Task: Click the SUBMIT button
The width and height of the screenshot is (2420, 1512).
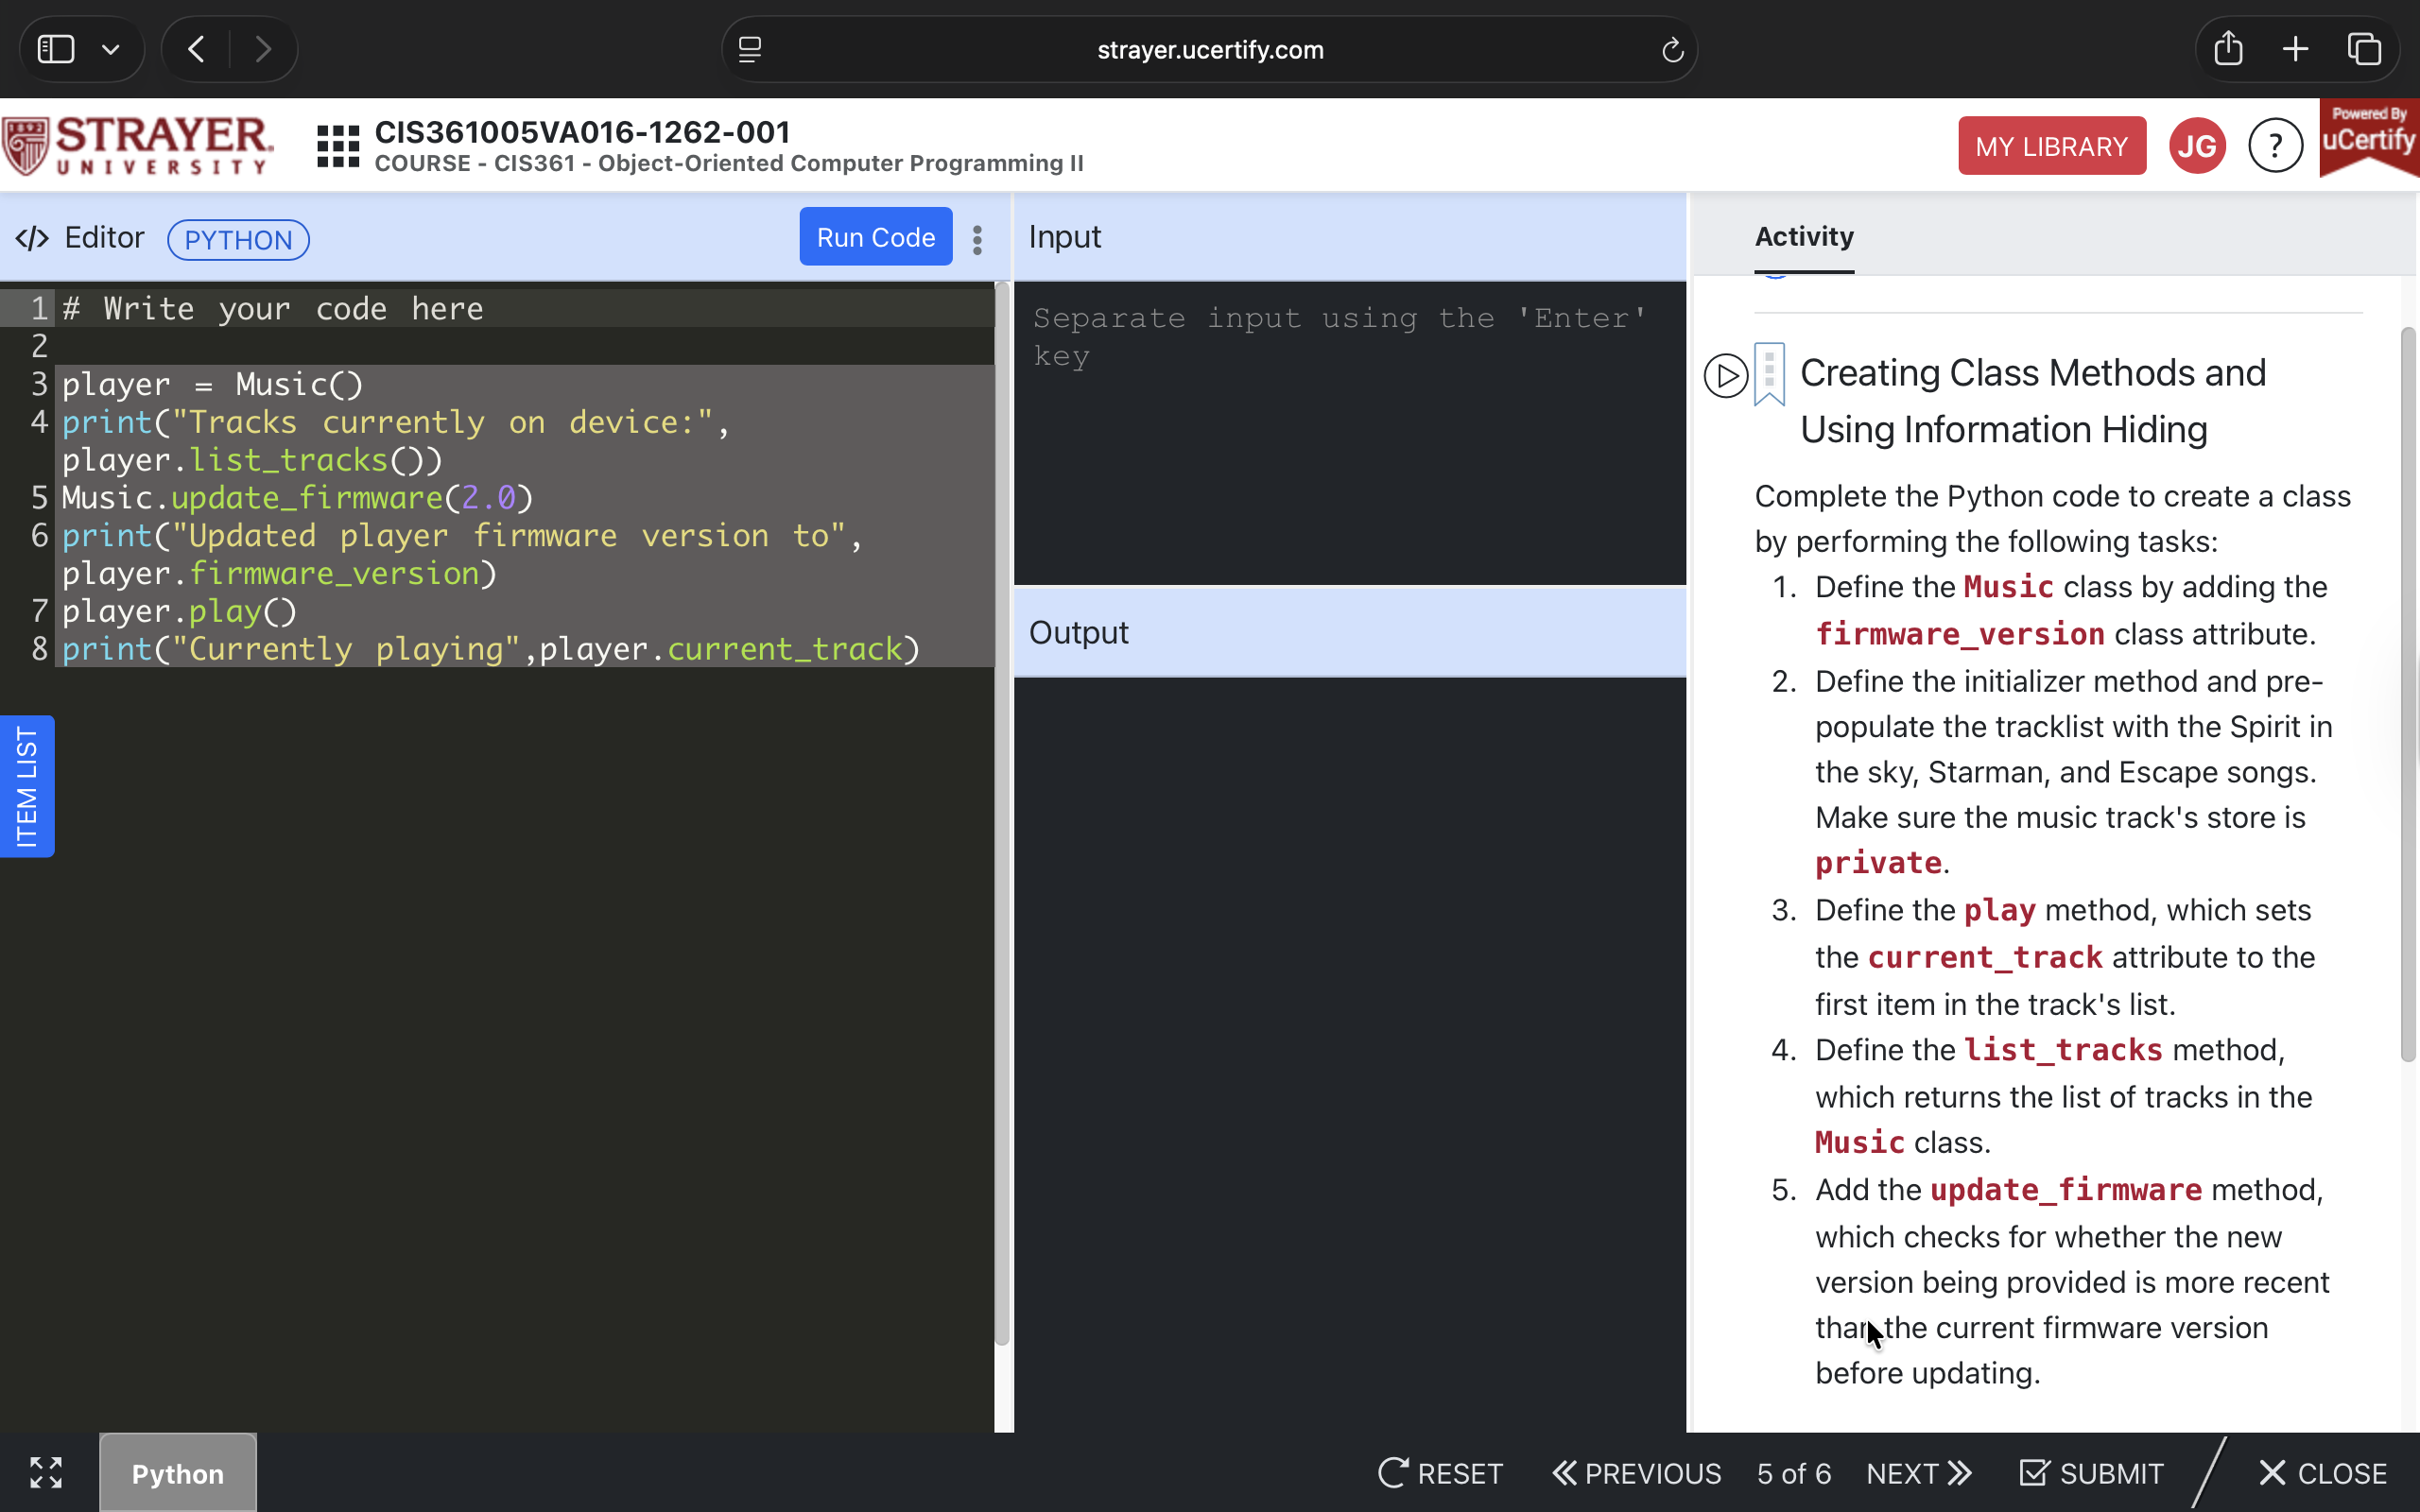Action: coord(2091,1473)
